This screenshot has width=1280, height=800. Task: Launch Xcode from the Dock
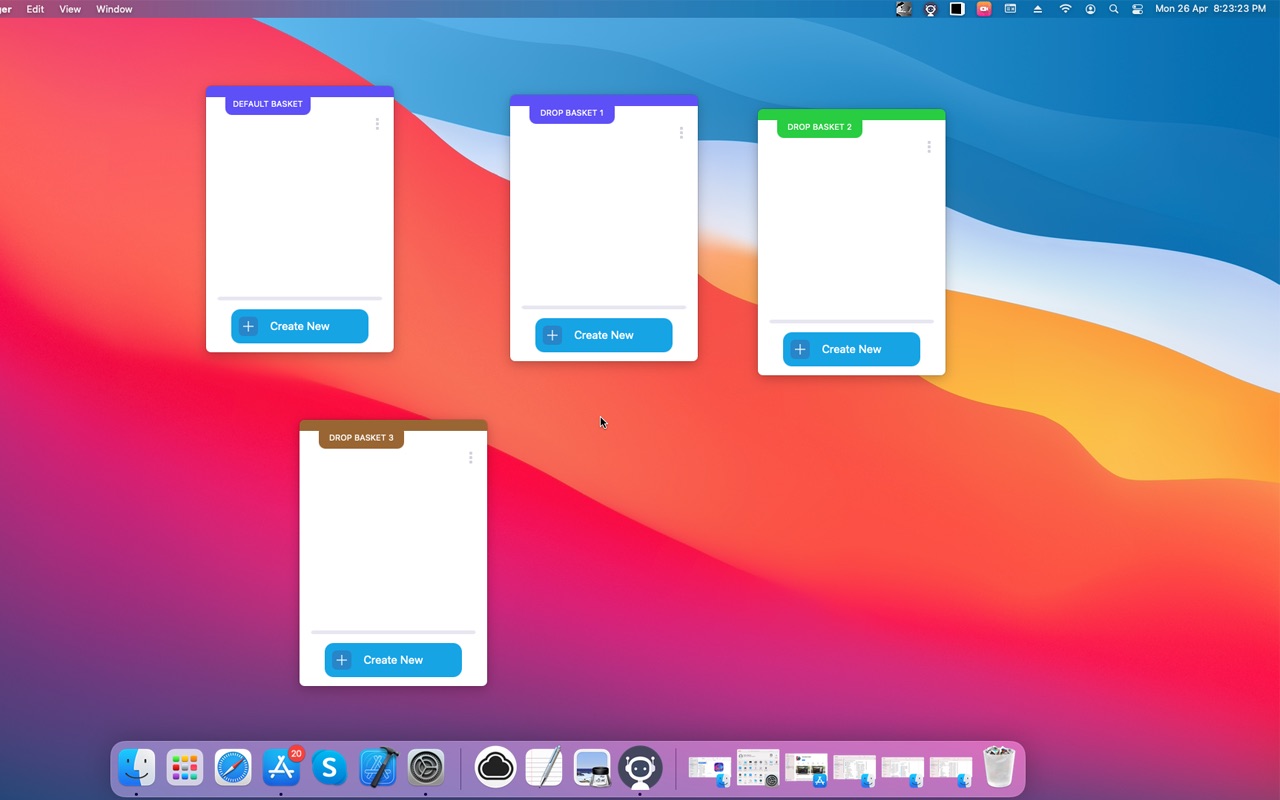[378, 768]
